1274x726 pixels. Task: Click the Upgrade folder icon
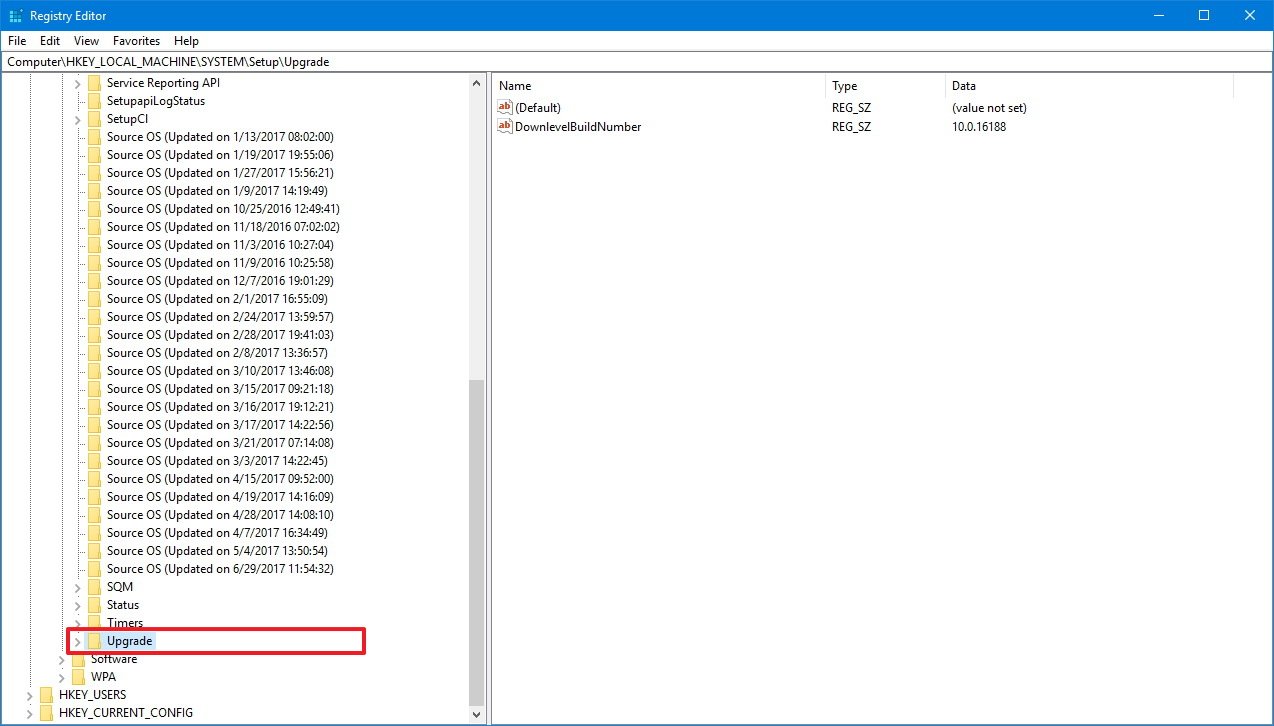click(x=94, y=641)
